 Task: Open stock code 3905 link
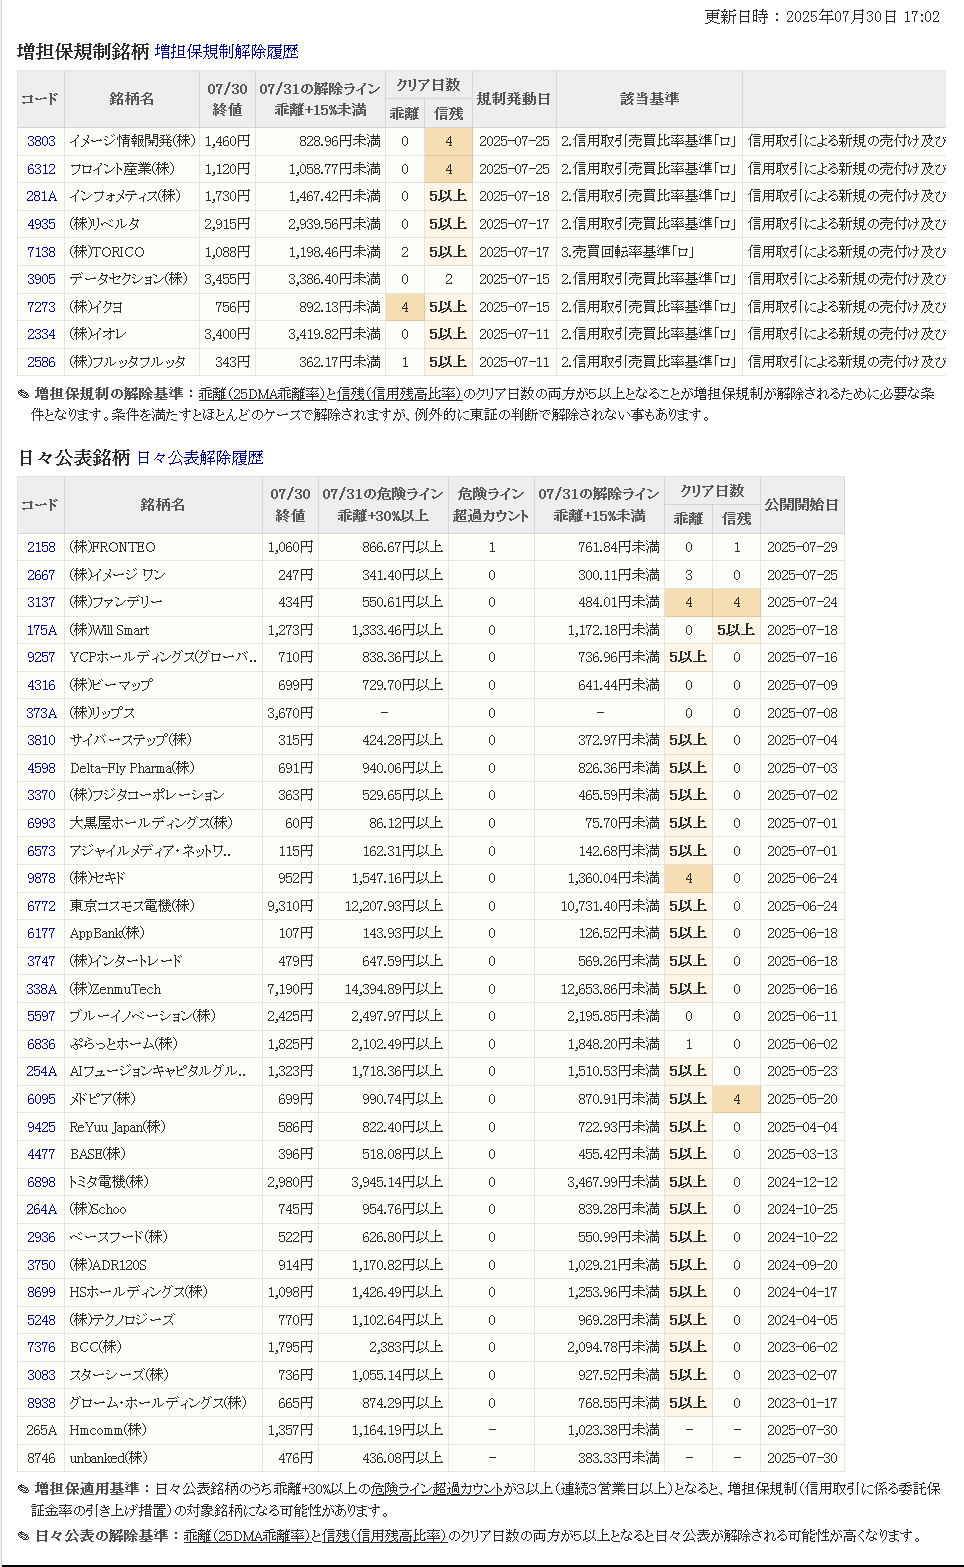pos(41,279)
